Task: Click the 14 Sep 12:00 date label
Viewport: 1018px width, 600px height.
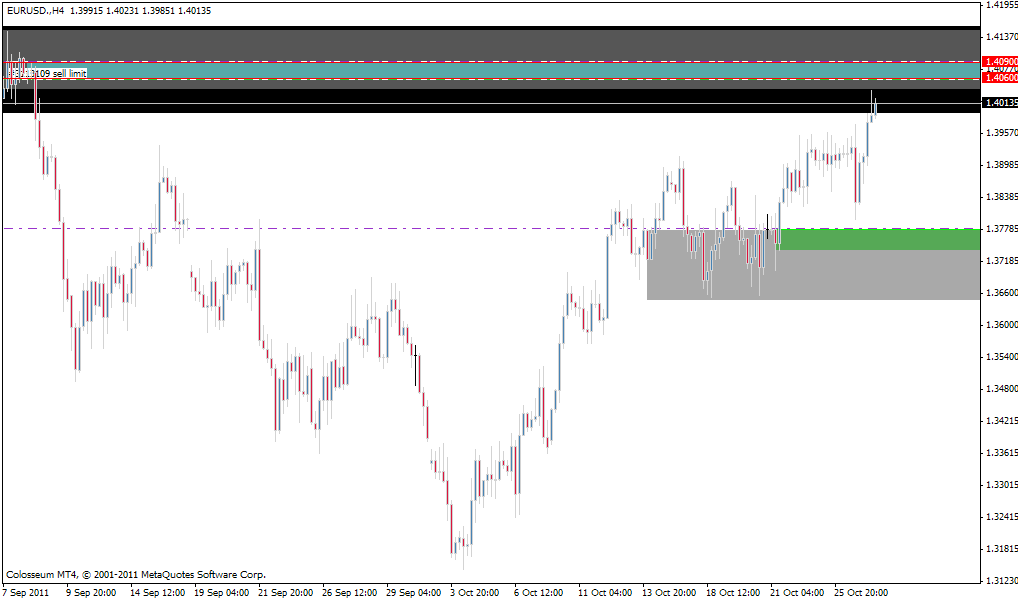Action: [157, 592]
